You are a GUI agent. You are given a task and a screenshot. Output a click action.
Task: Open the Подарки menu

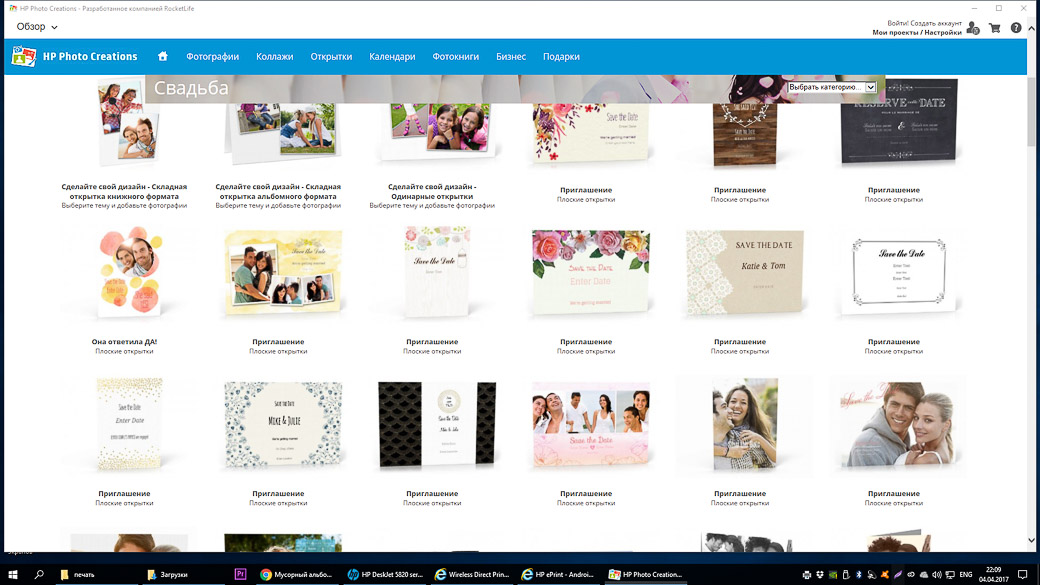click(x=561, y=56)
